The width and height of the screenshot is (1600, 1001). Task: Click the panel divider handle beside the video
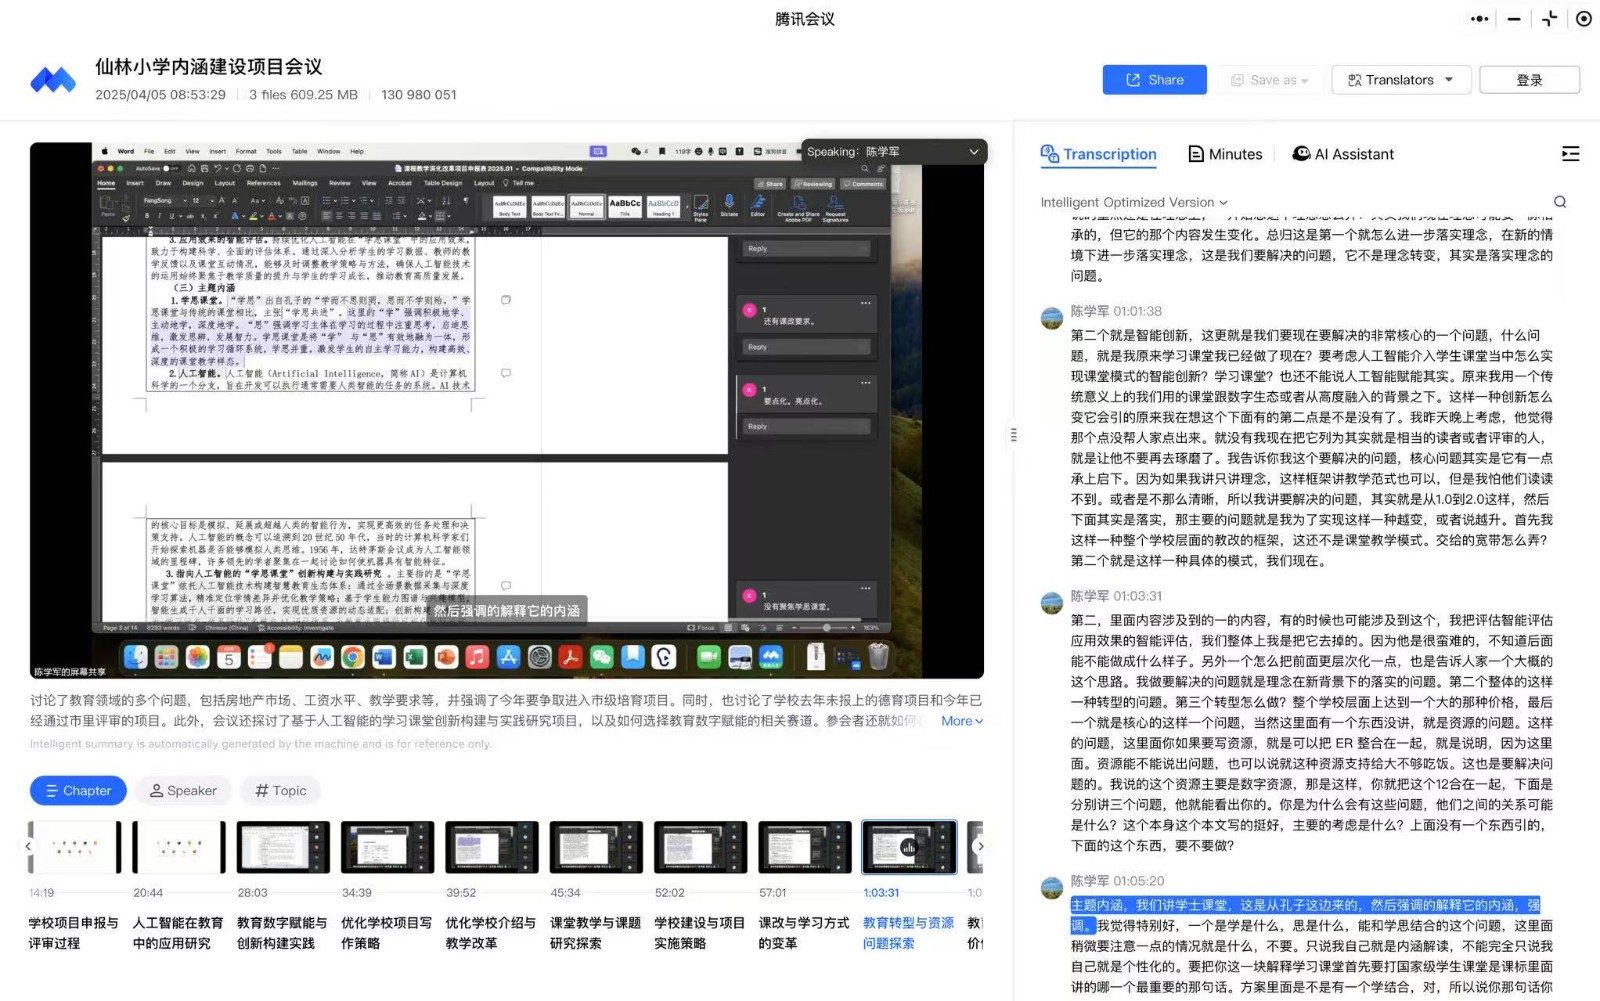[x=1013, y=435]
